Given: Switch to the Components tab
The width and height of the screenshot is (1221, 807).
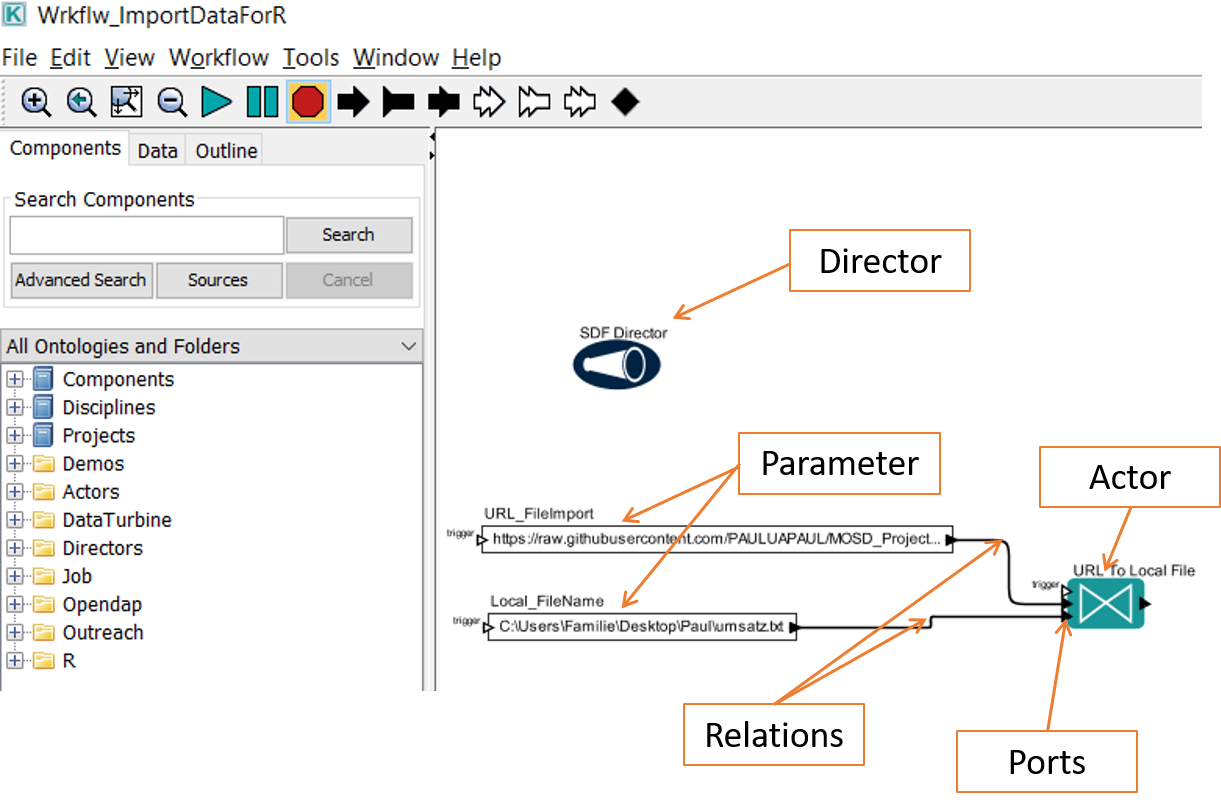Looking at the screenshot, I should coord(65,148).
